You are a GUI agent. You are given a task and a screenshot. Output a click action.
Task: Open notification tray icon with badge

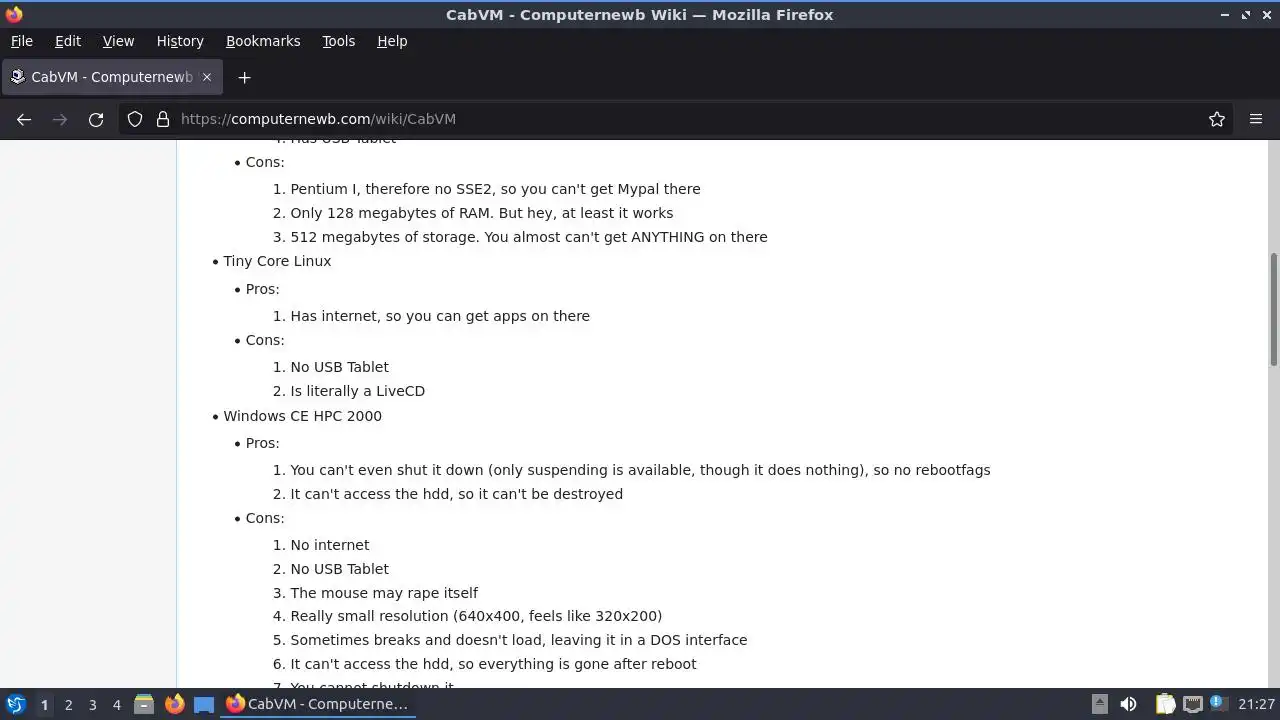tap(1217, 704)
